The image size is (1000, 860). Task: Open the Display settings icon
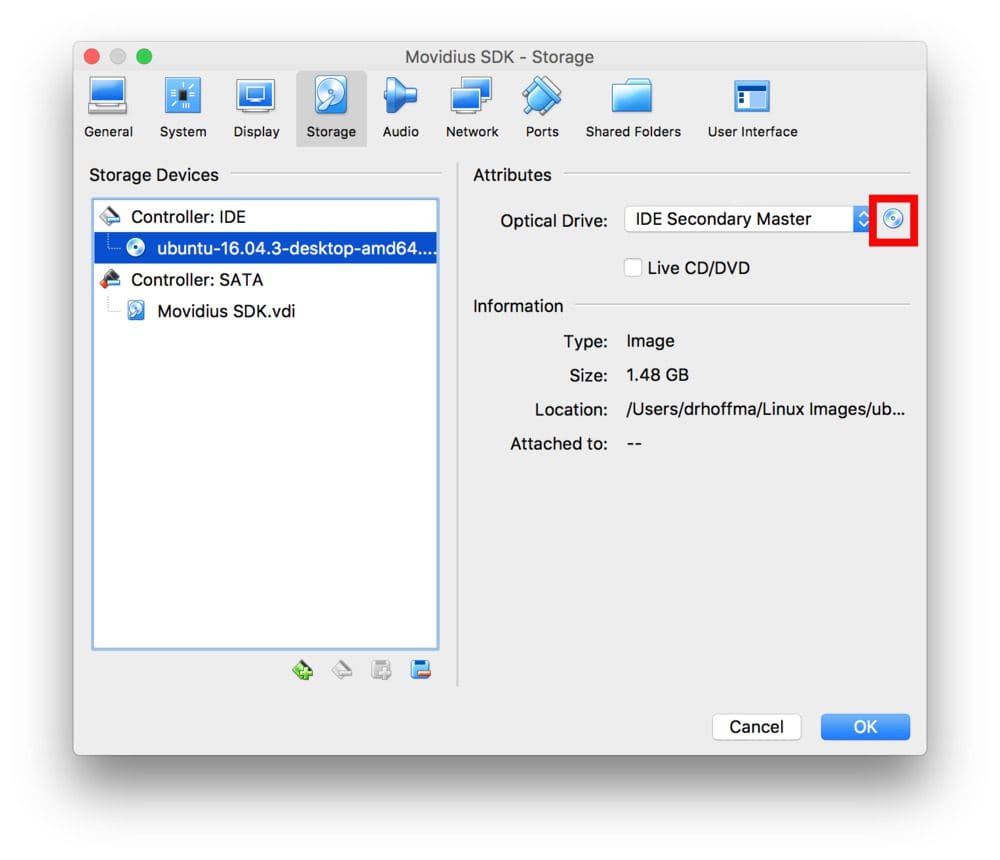click(x=256, y=107)
